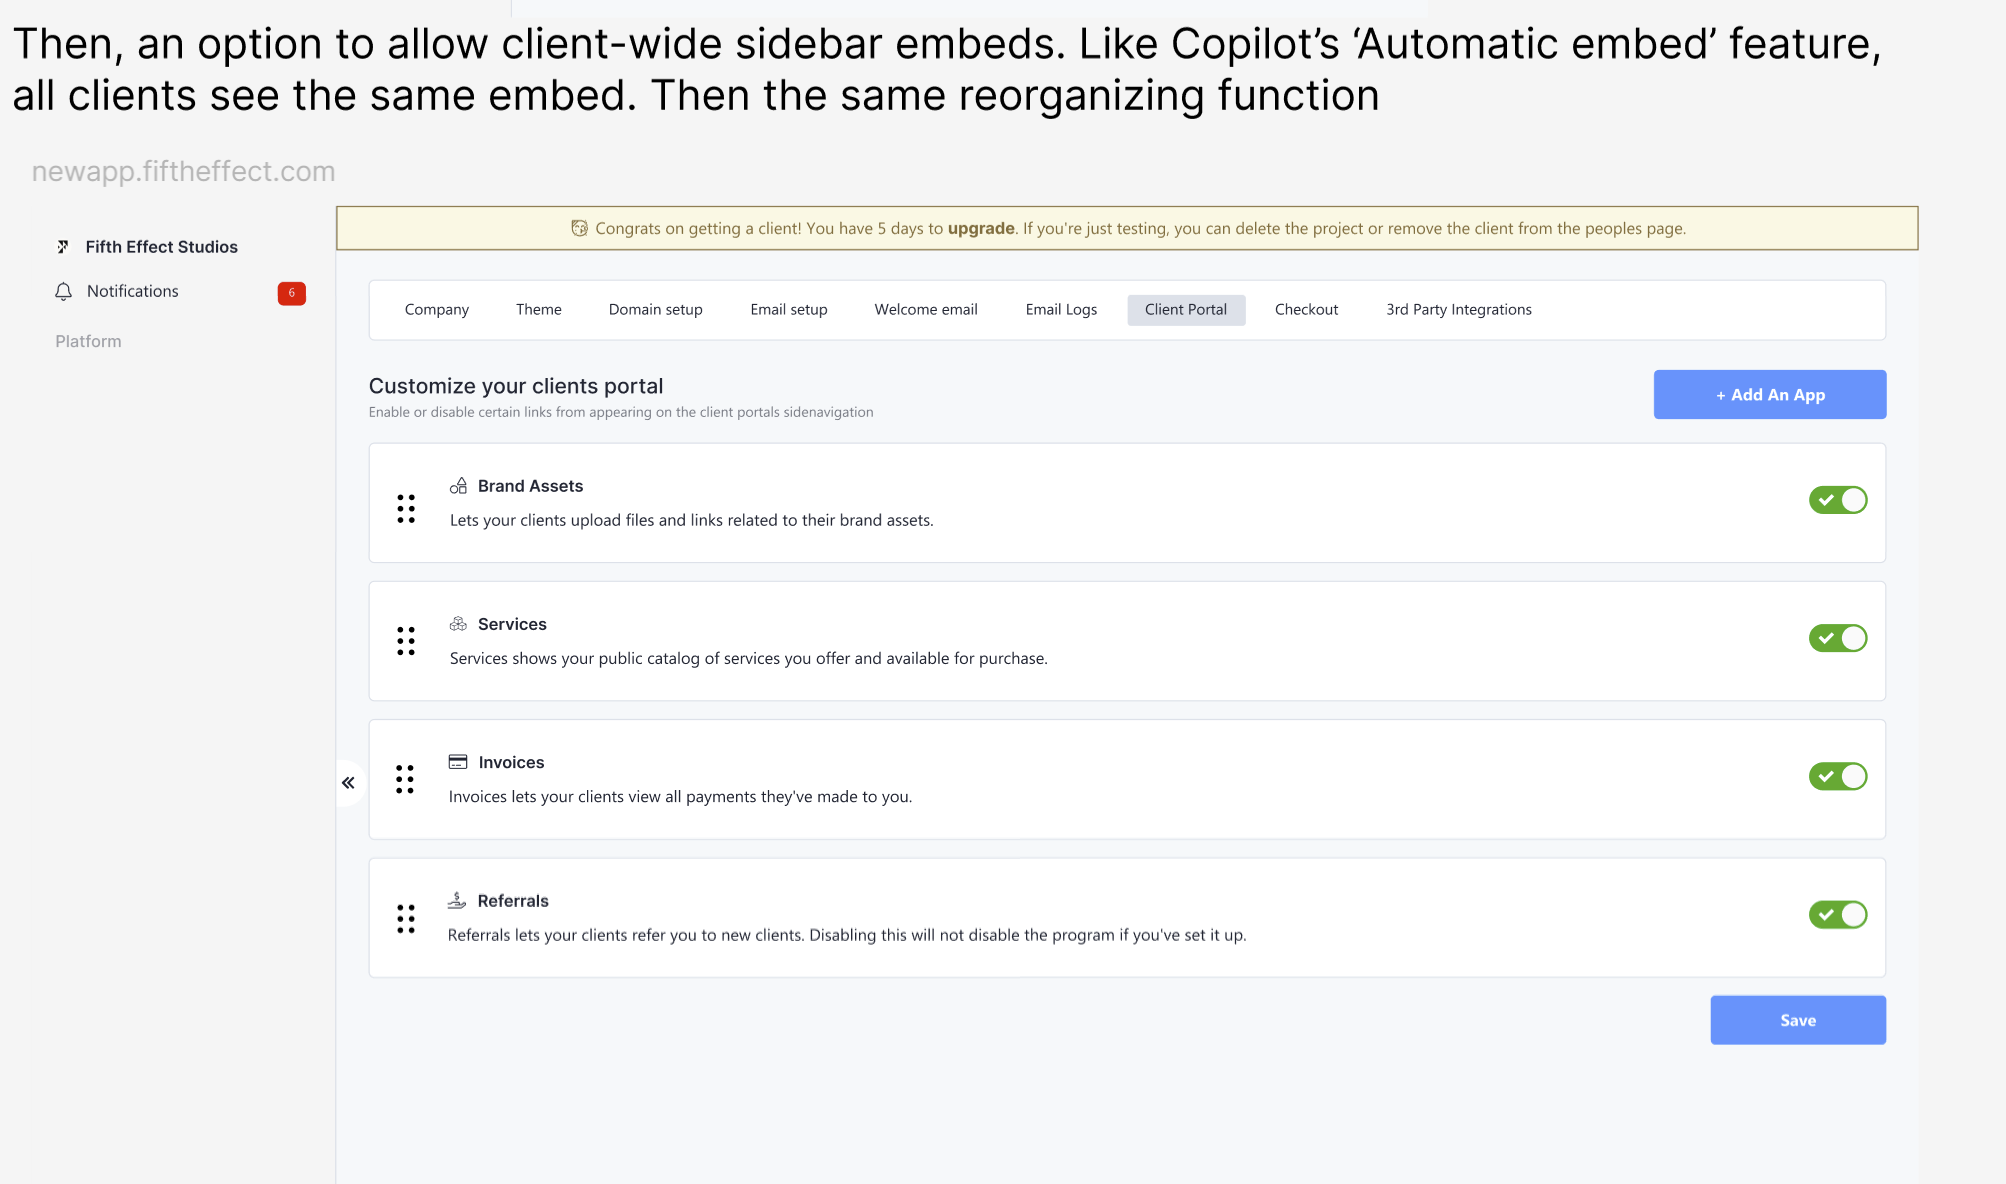Viewport: 2006px width, 1184px height.
Task: Disable the Referrals toggle switch
Action: (x=1837, y=915)
